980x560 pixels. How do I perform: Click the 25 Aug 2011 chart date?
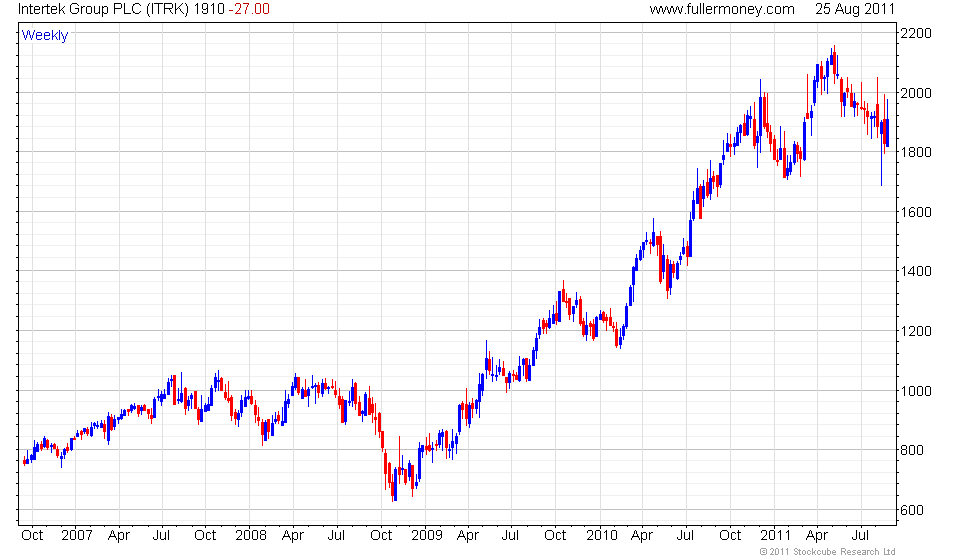[855, 9]
